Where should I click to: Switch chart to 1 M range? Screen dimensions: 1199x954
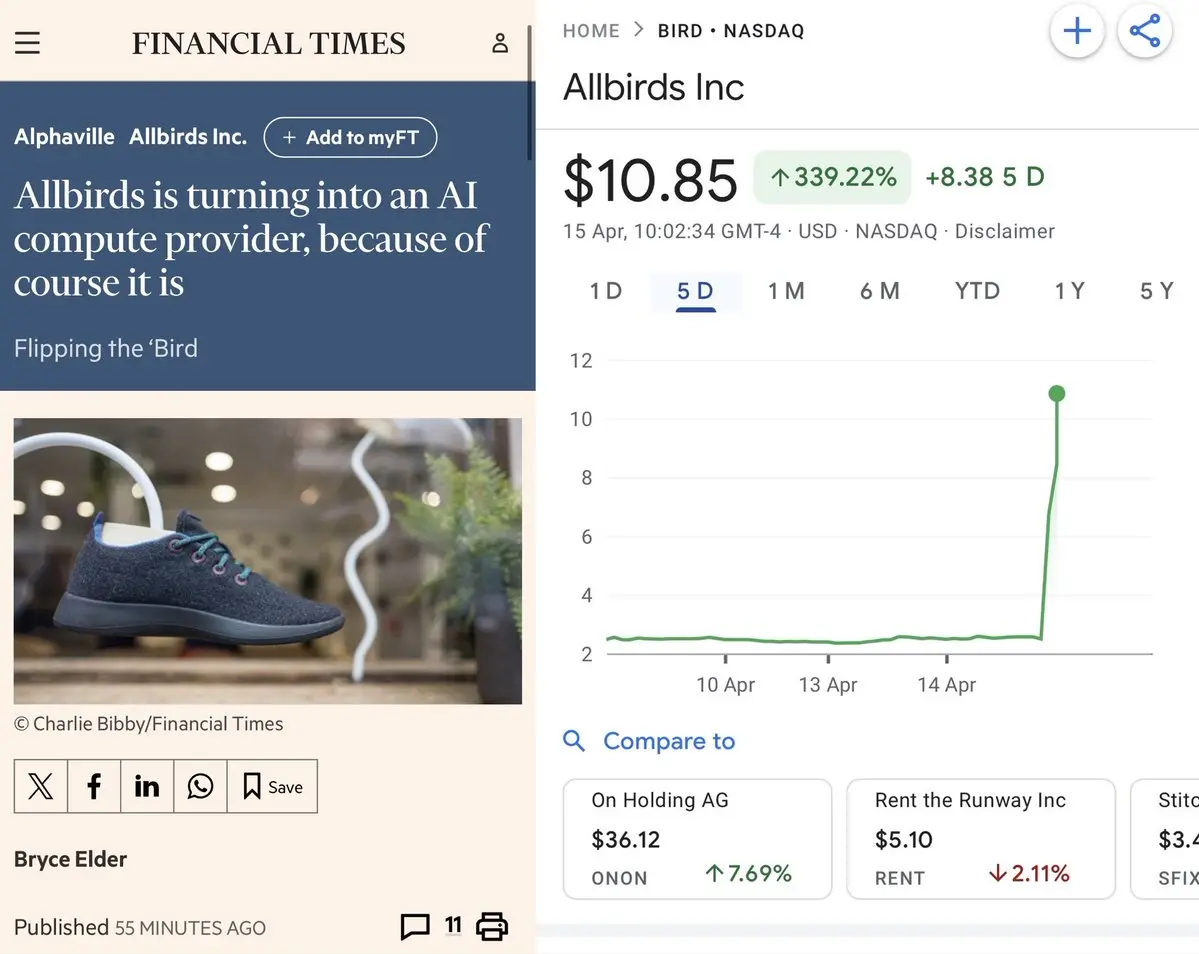click(x=786, y=291)
